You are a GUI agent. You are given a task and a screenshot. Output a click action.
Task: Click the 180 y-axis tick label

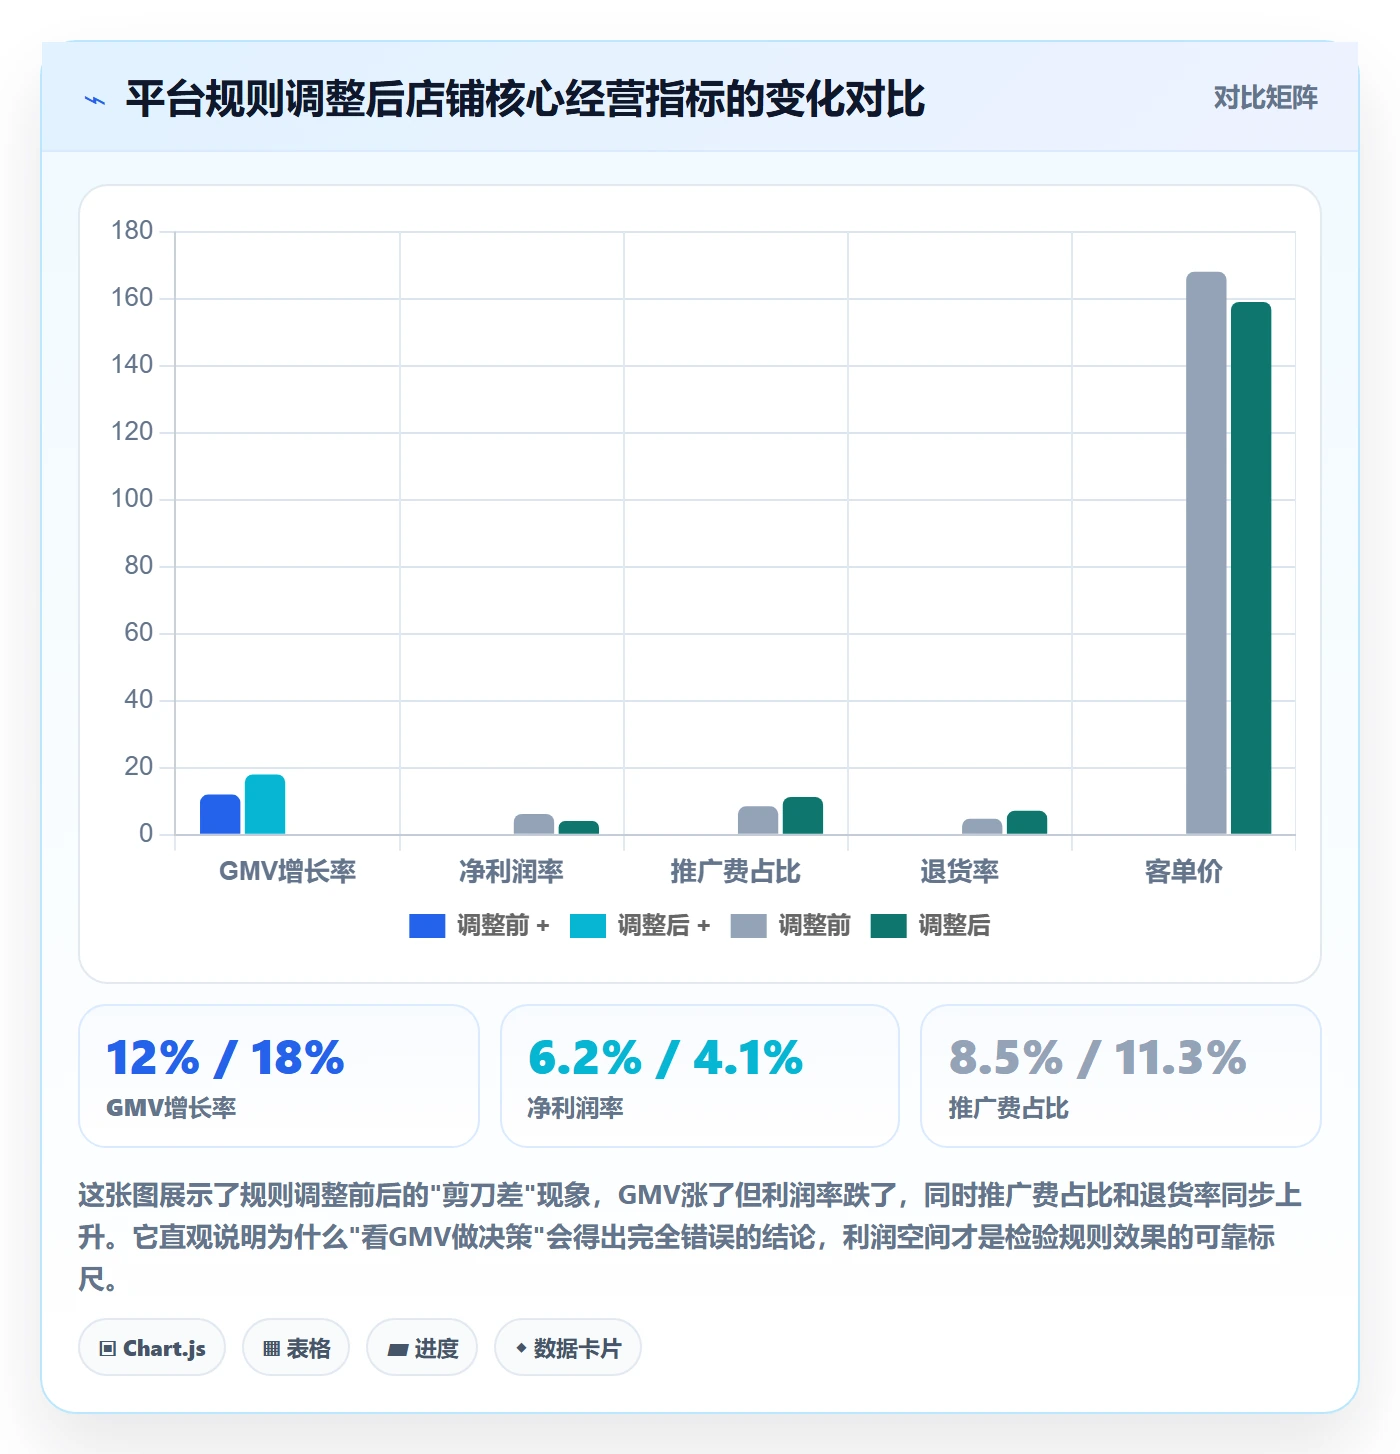(x=132, y=231)
